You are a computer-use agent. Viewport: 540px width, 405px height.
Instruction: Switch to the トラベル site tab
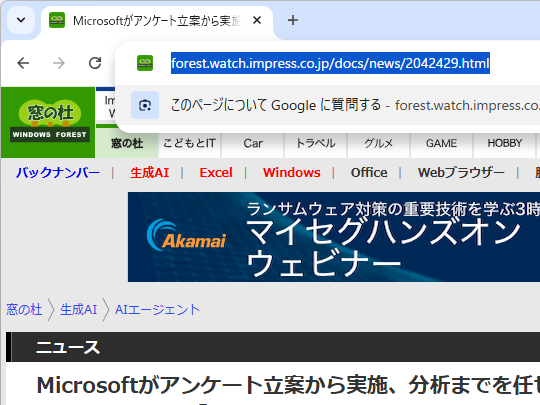(x=316, y=143)
